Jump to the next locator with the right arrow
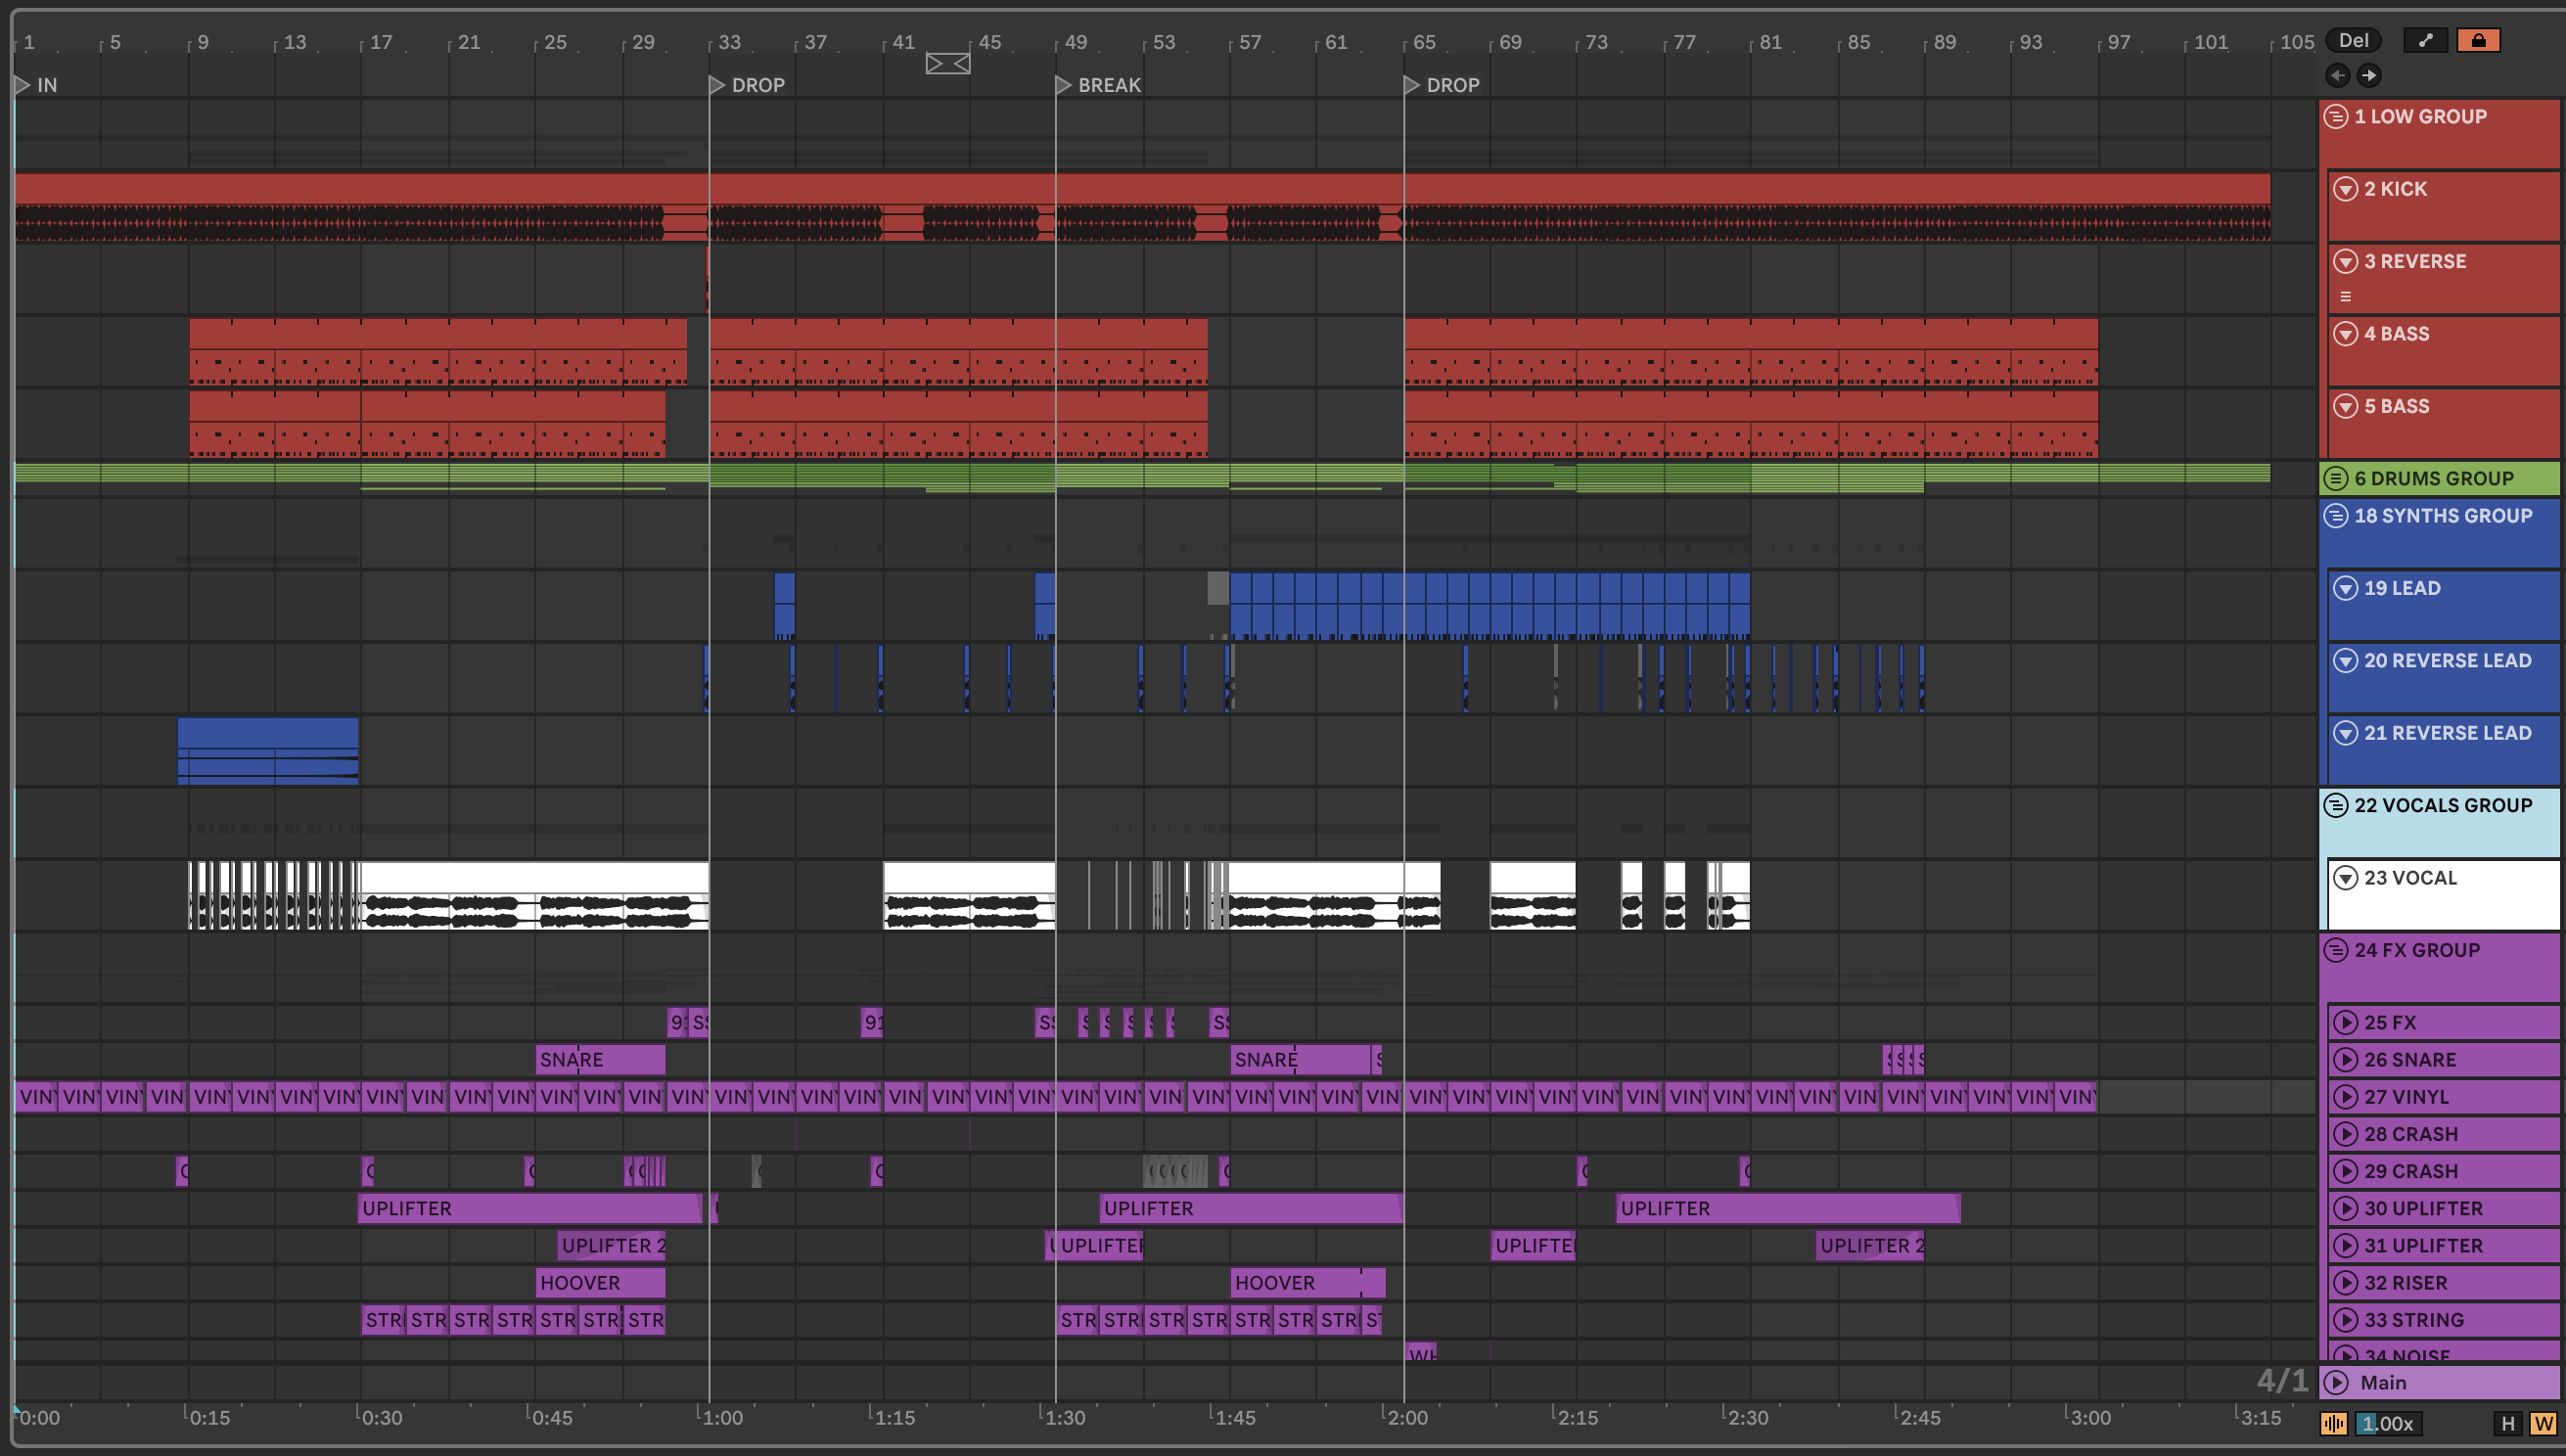This screenshot has width=2566, height=1456. [x=2369, y=75]
